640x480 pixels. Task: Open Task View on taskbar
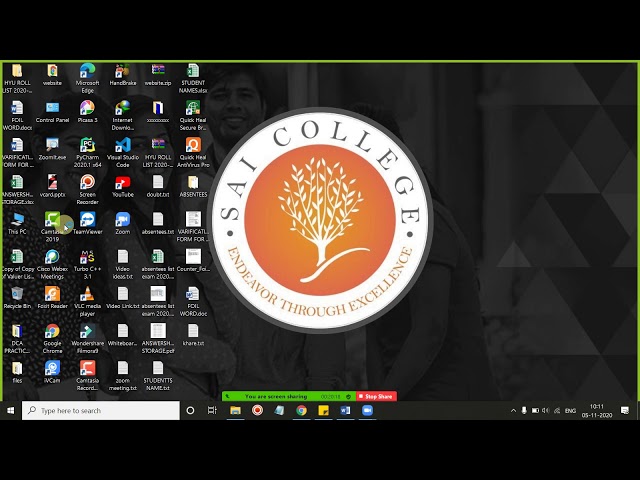pos(212,410)
